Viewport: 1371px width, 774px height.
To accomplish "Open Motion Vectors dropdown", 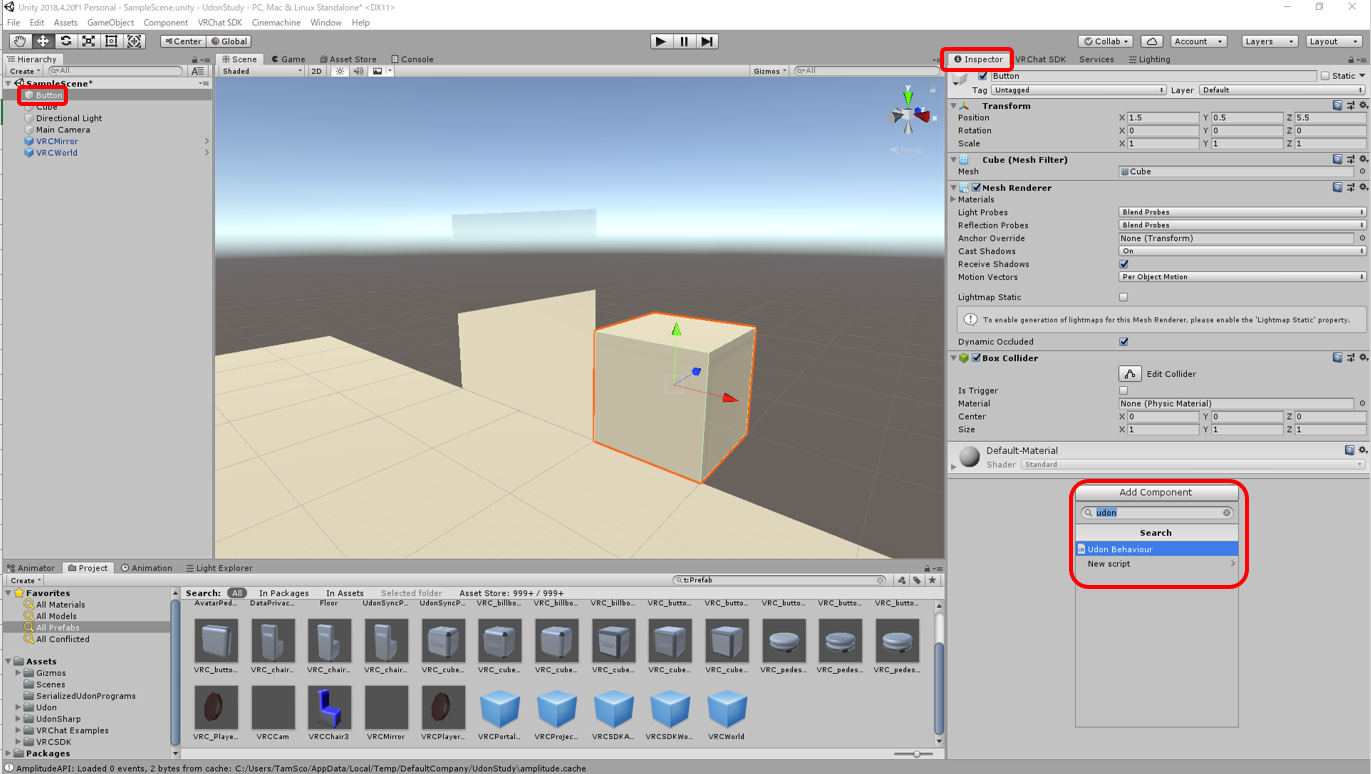I will coord(1242,277).
